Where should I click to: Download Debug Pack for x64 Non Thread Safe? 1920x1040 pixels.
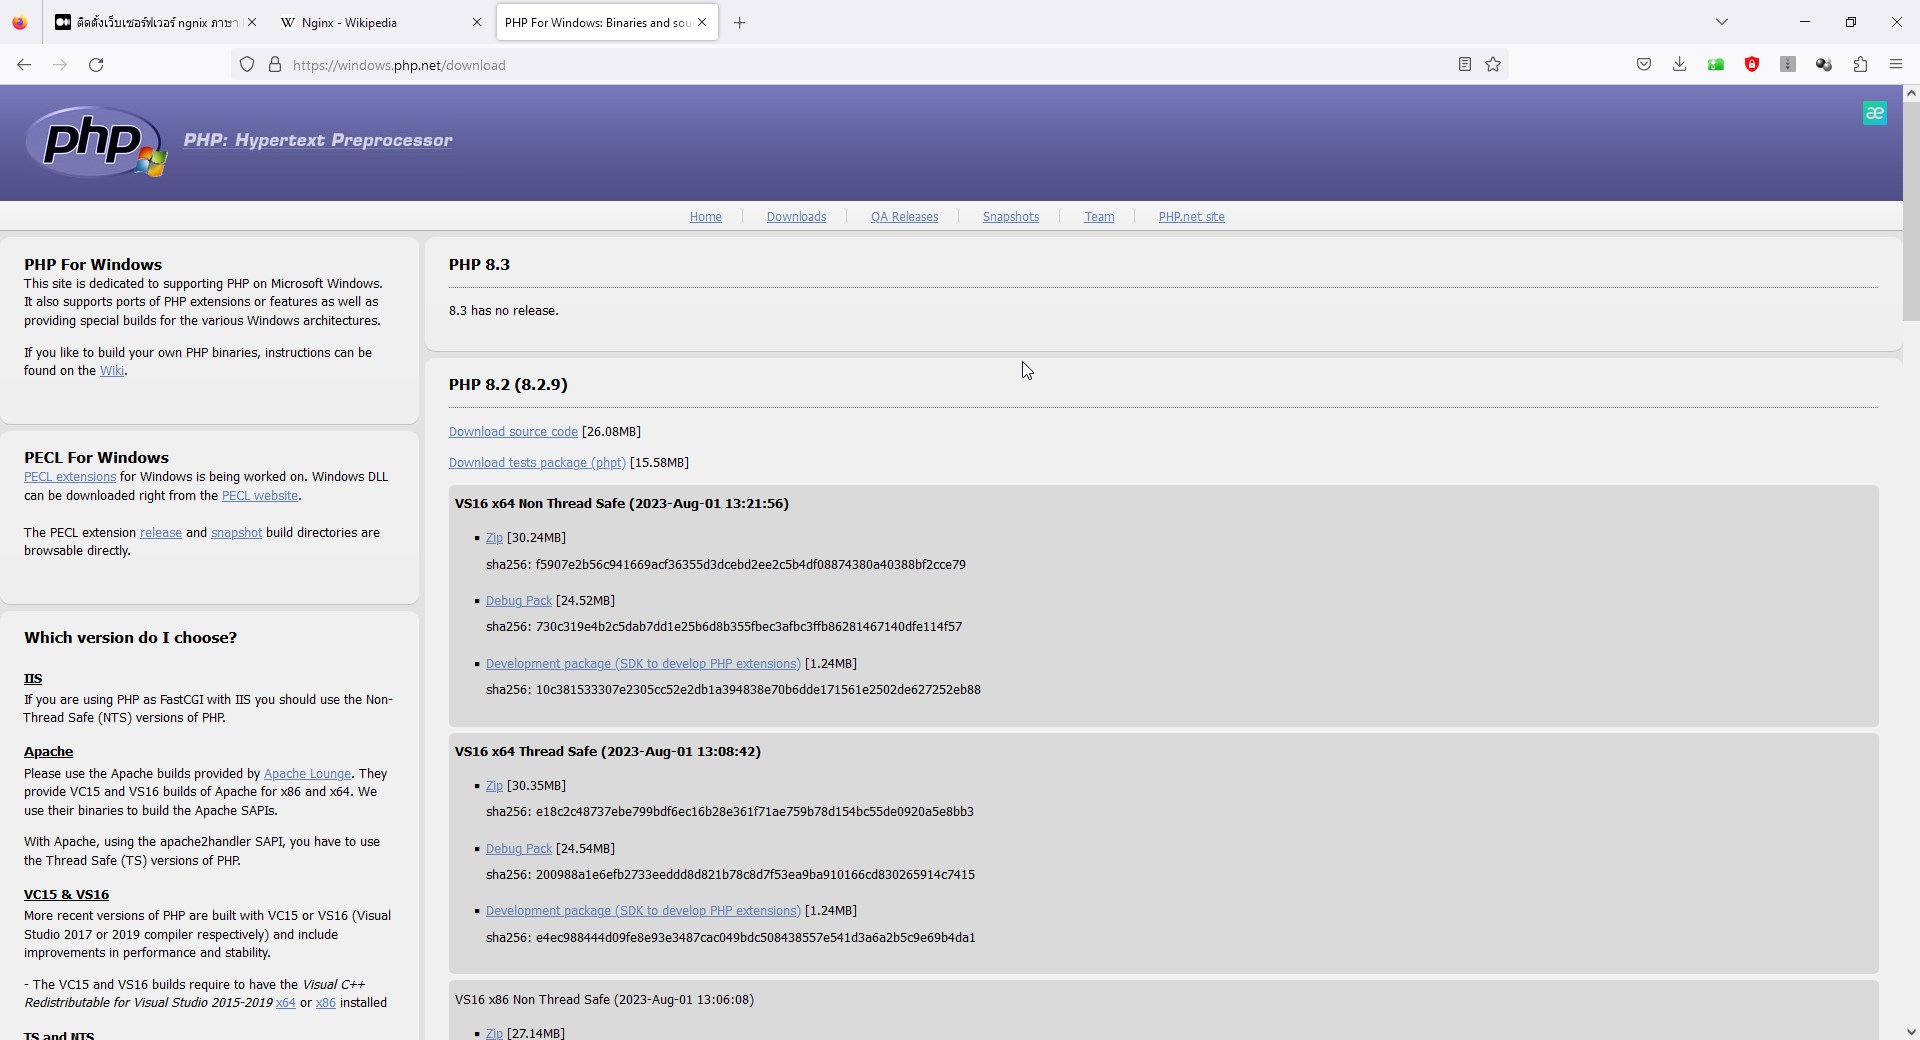(519, 601)
